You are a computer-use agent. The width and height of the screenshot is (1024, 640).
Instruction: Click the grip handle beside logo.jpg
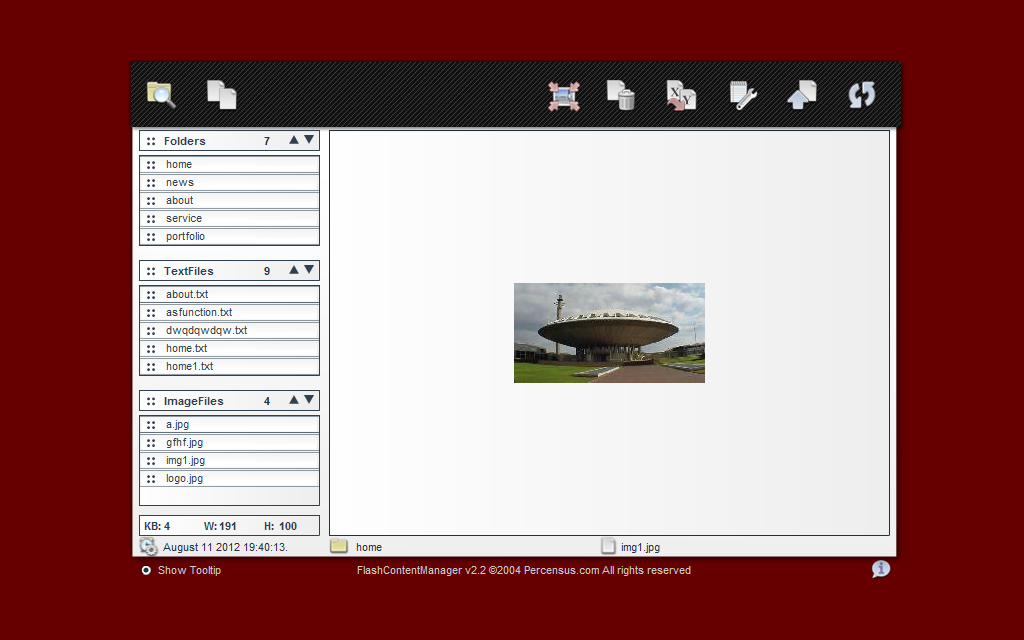point(151,479)
